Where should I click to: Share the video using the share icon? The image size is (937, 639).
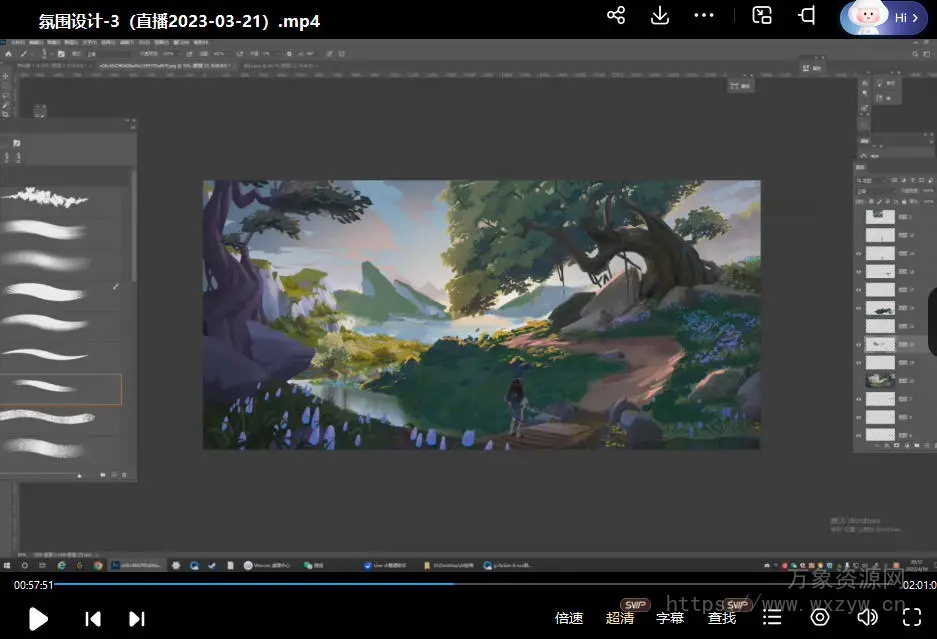click(616, 16)
